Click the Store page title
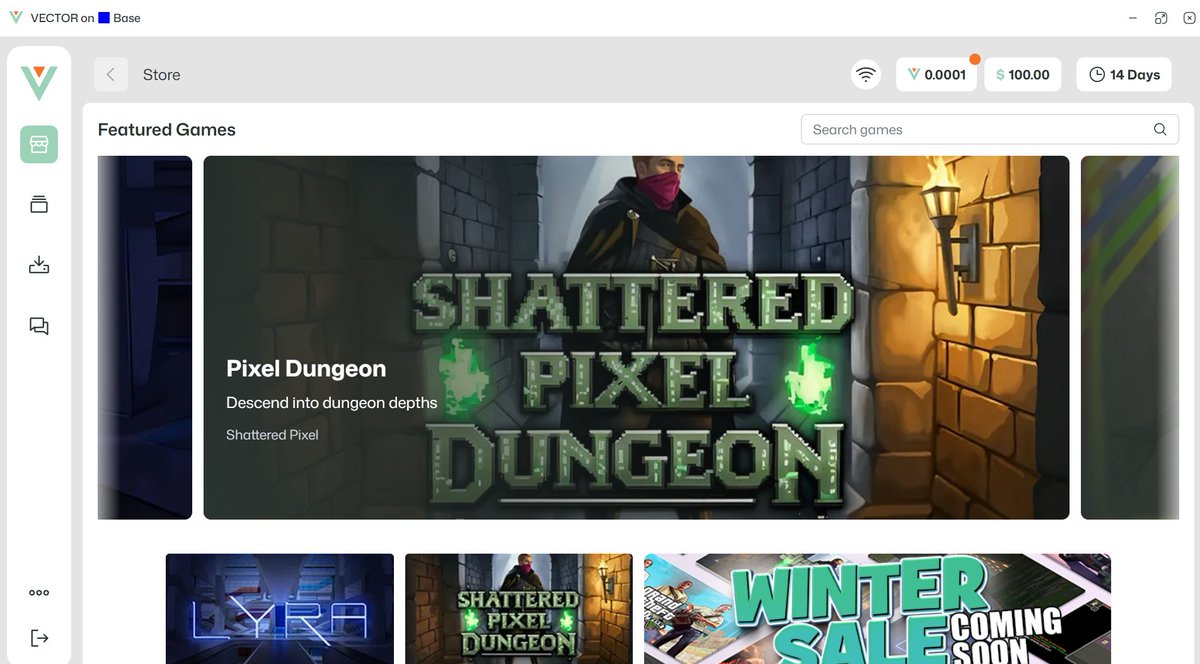Image resolution: width=1200 pixels, height=664 pixels. pyautogui.click(x=162, y=75)
